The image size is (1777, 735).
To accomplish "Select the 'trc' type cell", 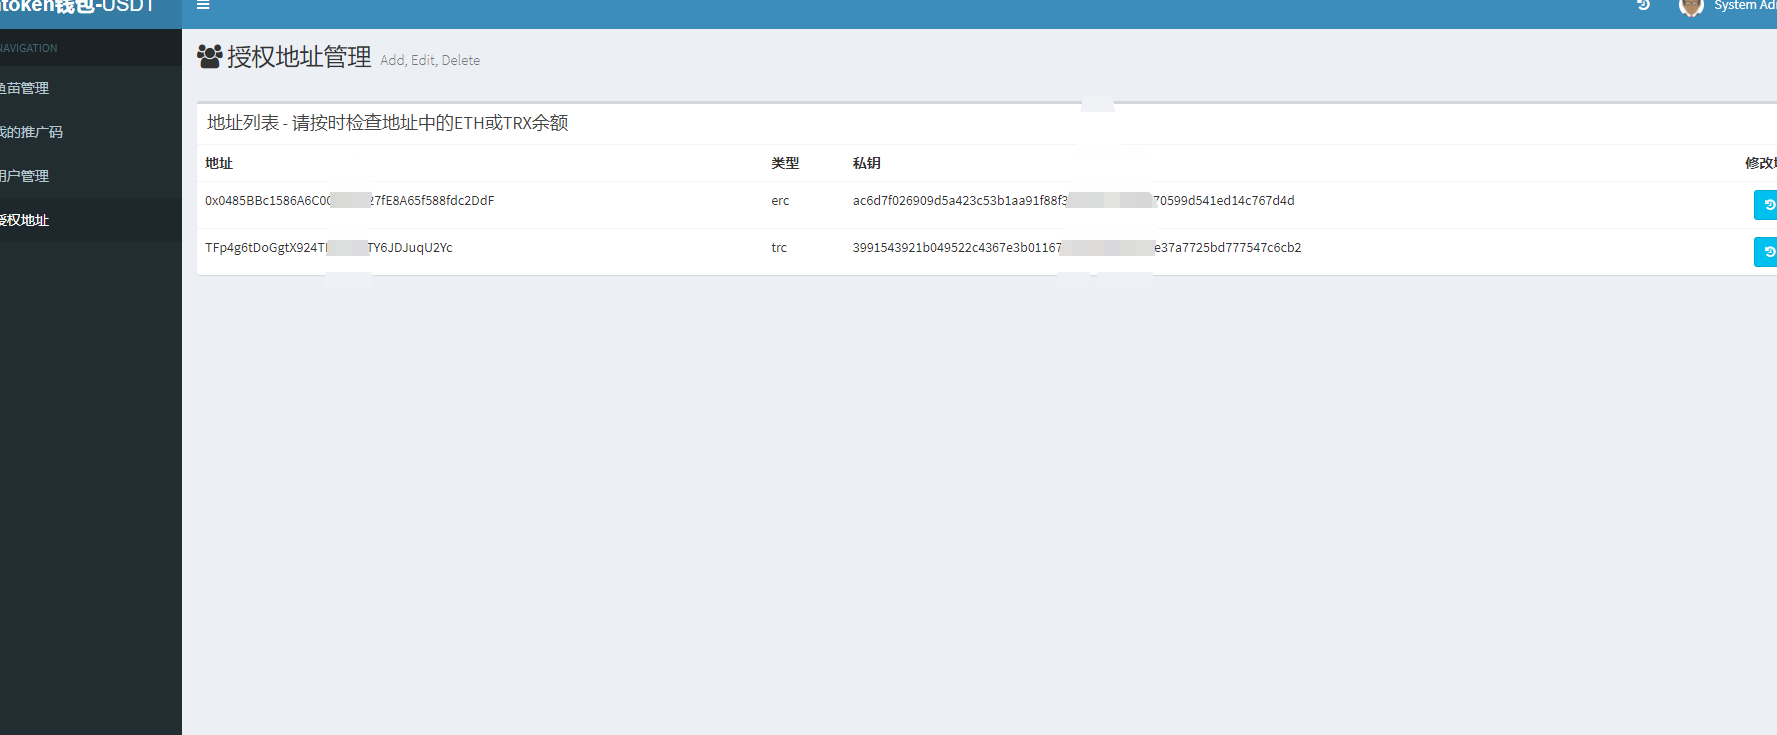I will pyautogui.click(x=779, y=248).
